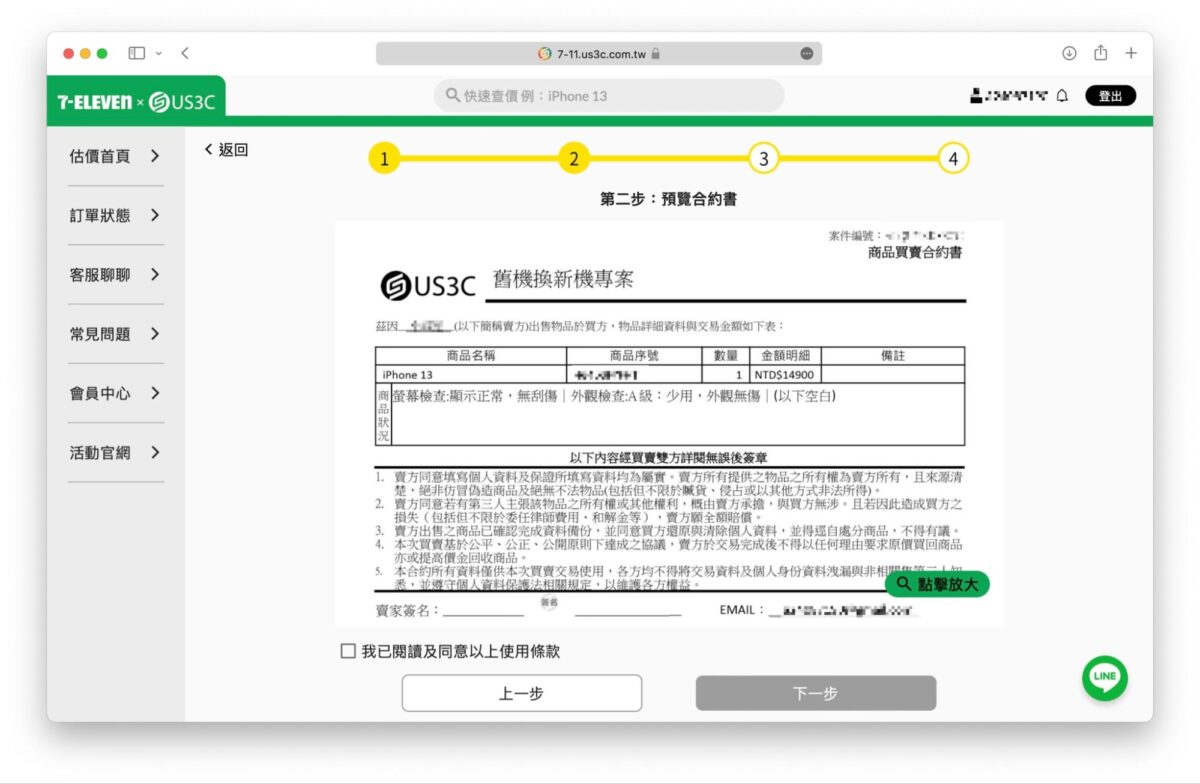Open the Safari sidebar toggle icon
This screenshot has width=1200, height=784.
pyautogui.click(x=137, y=53)
